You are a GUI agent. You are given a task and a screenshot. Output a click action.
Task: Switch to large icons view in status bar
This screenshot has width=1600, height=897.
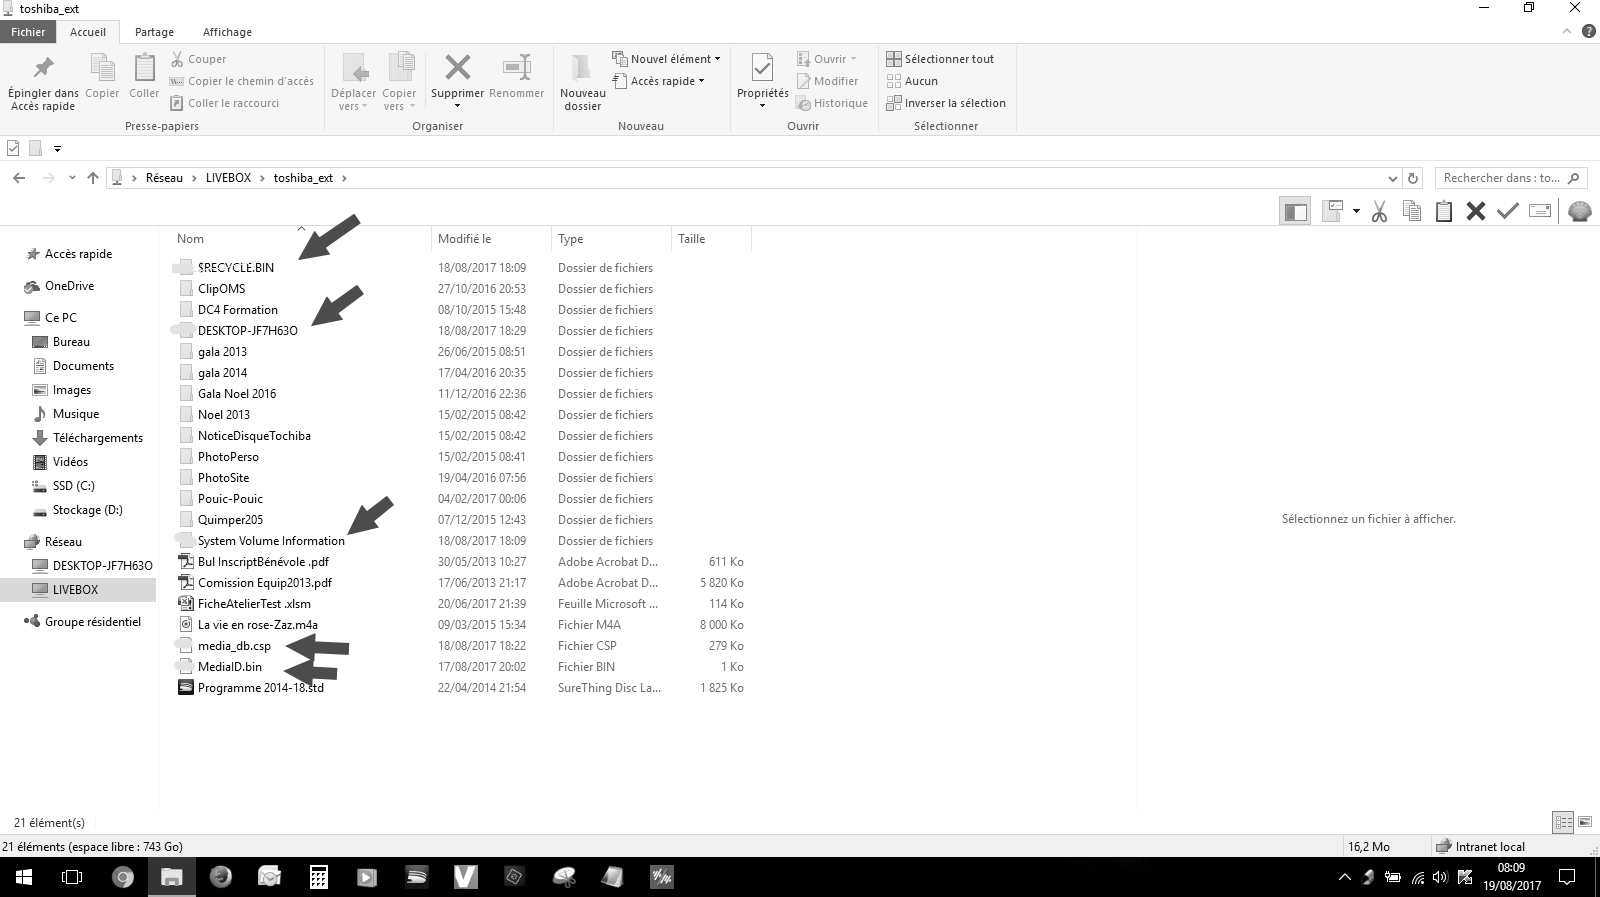pyautogui.click(x=1585, y=823)
